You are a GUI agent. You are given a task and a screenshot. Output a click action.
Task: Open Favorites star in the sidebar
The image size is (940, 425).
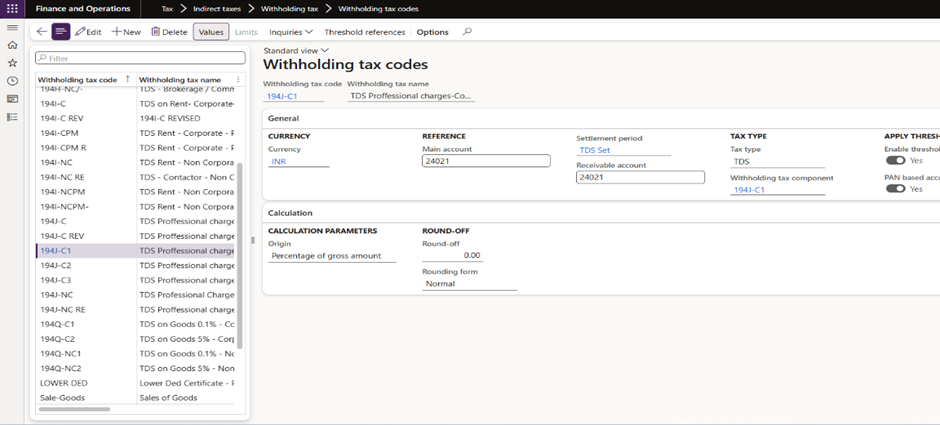tap(11, 63)
